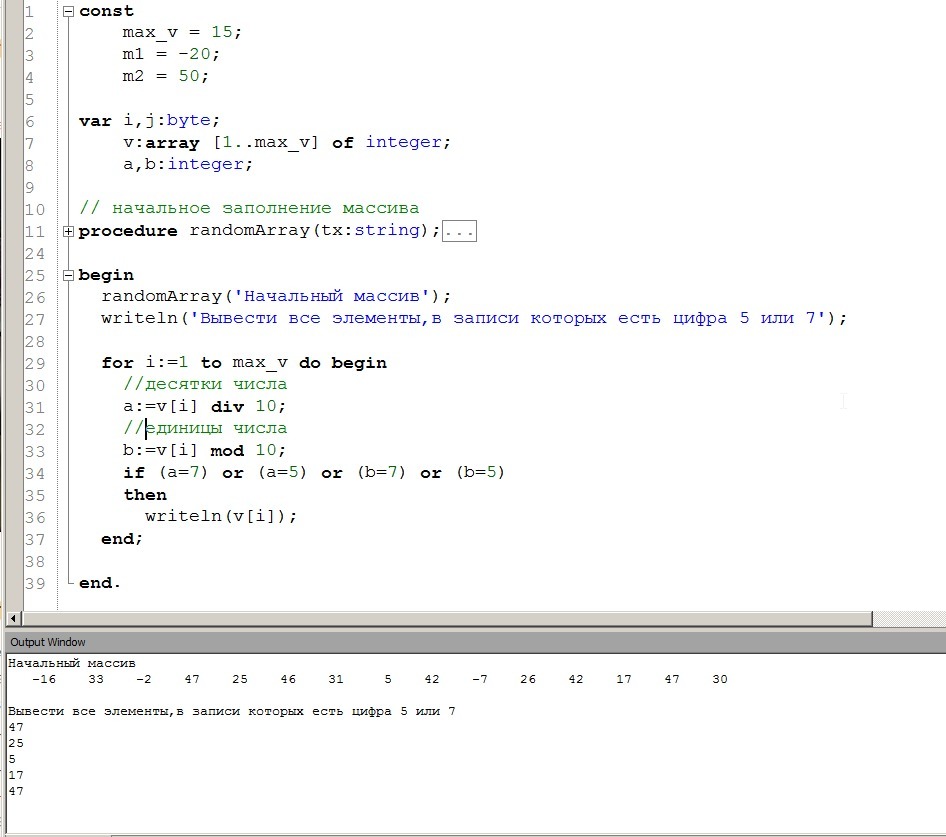Click the comment '//десятки числа'

205,384
